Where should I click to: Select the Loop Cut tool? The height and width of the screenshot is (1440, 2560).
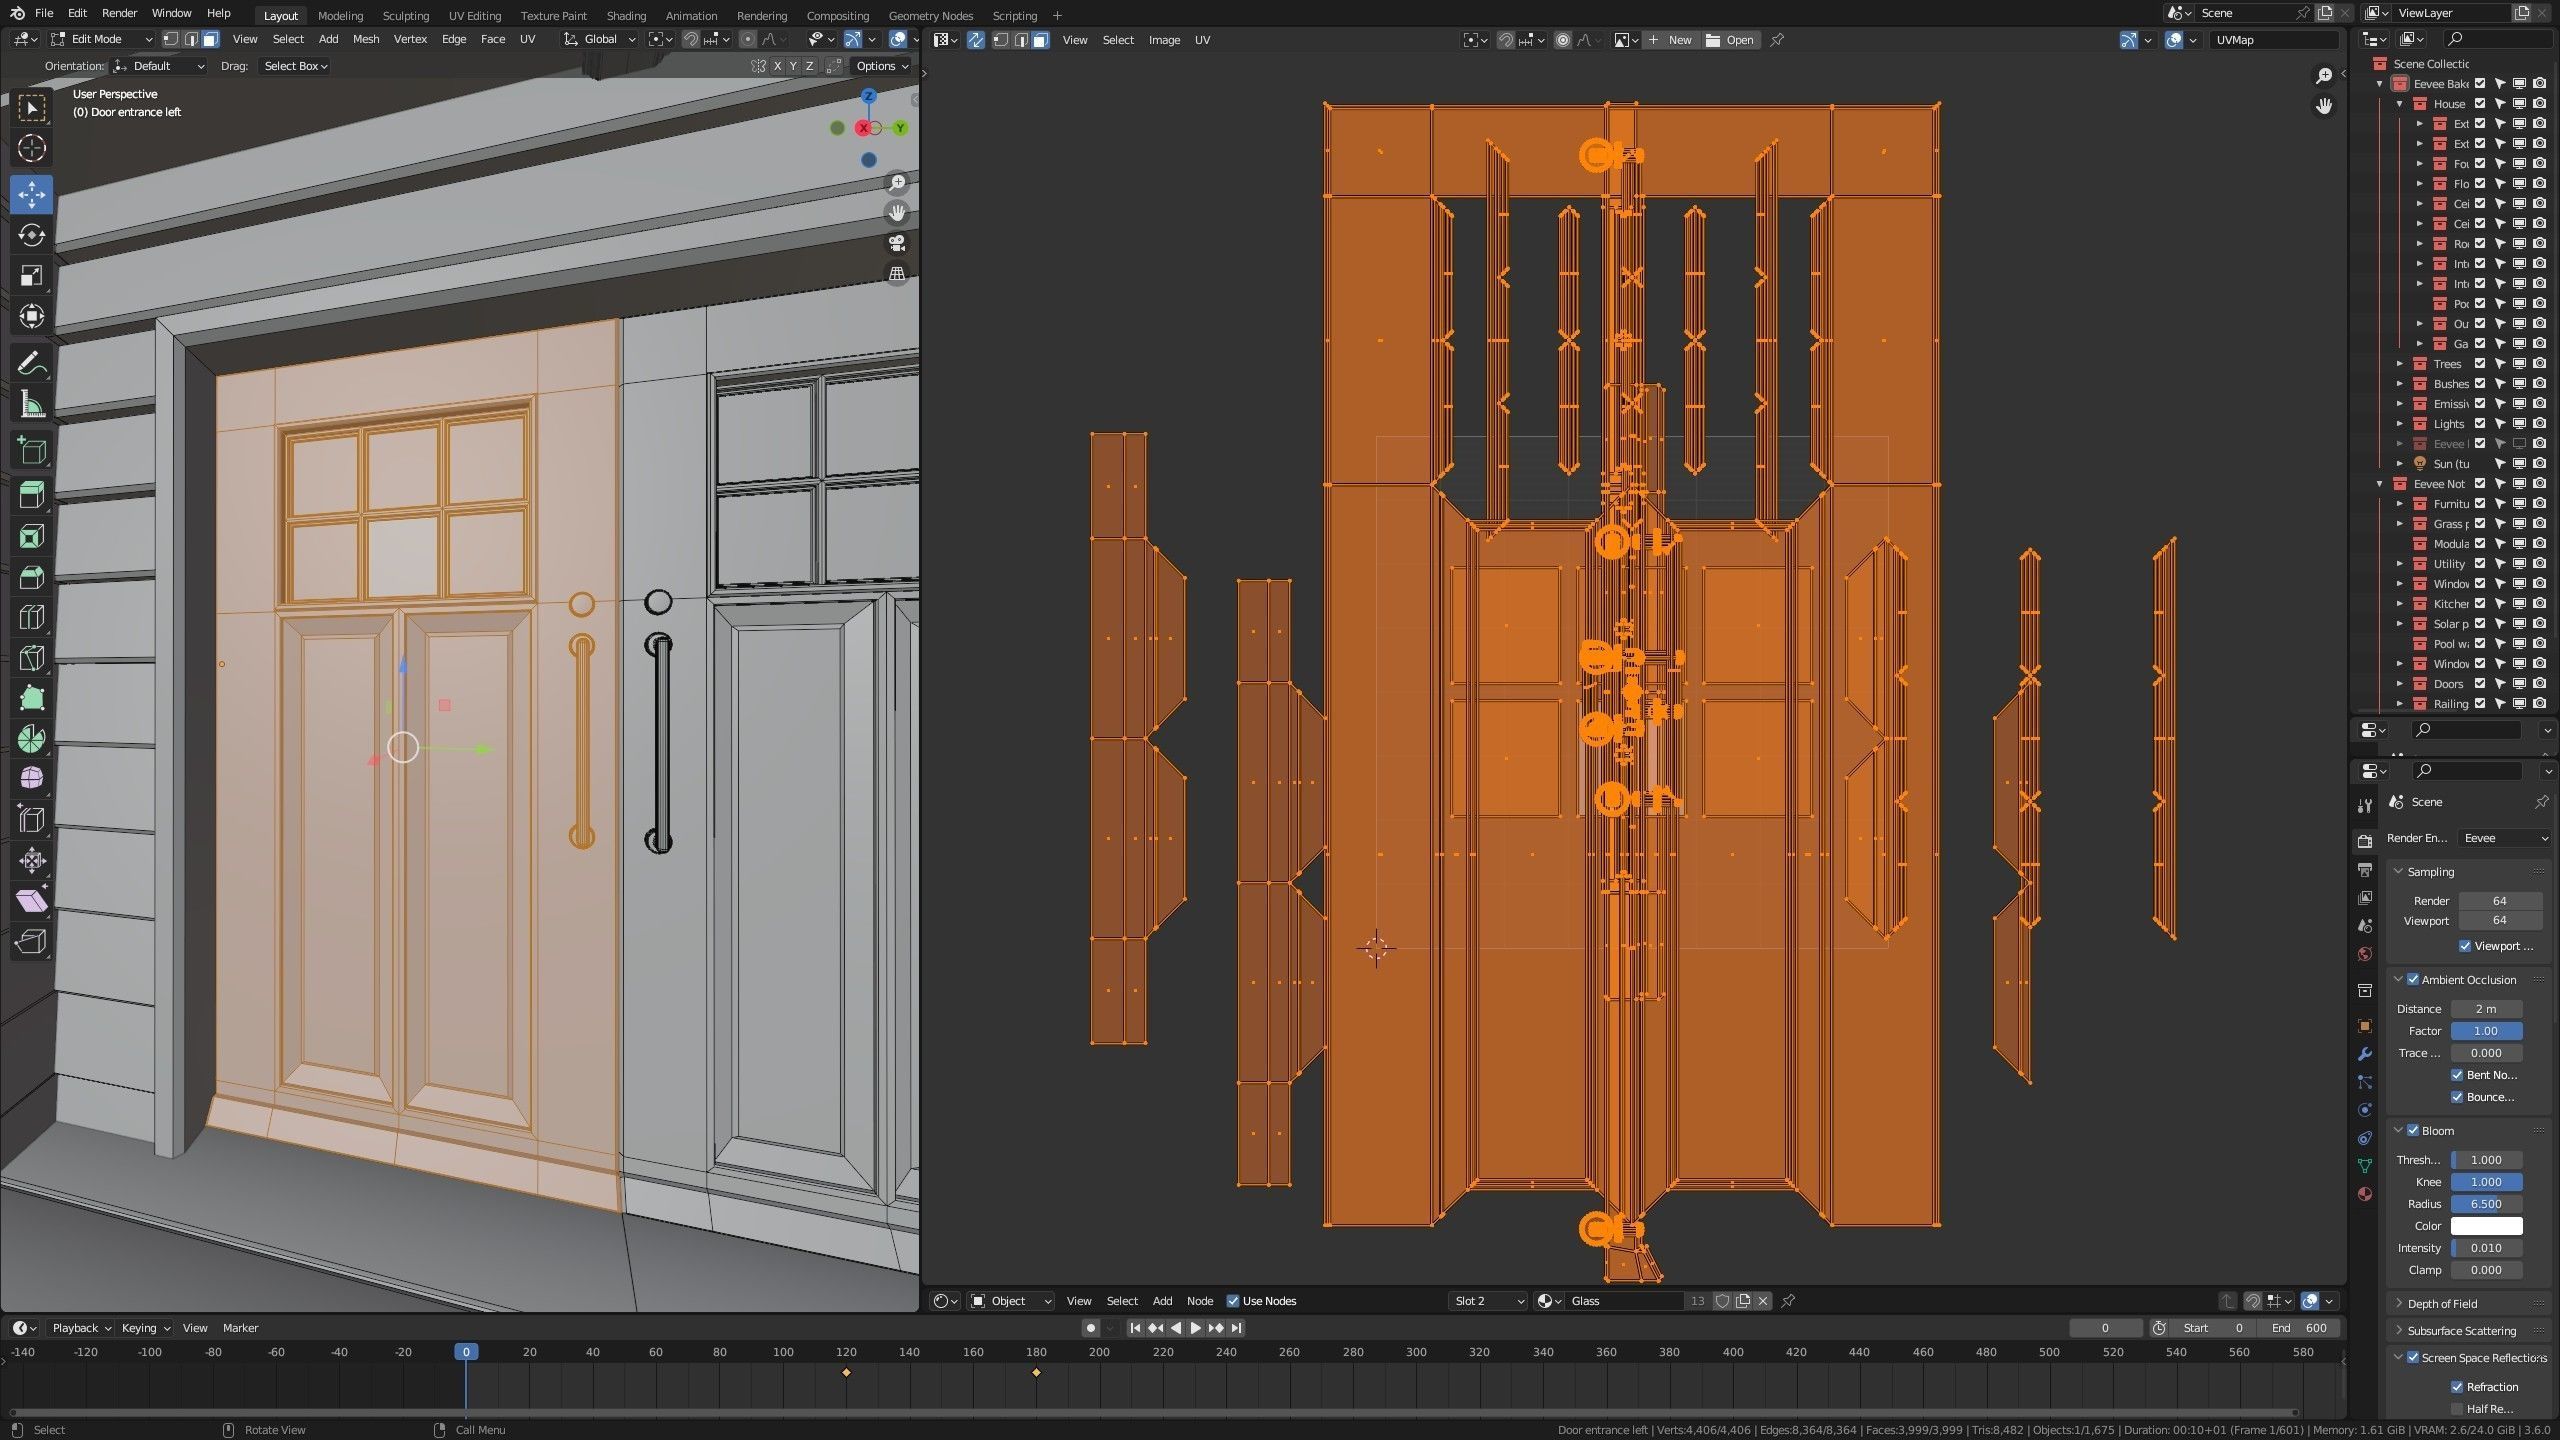(31, 617)
